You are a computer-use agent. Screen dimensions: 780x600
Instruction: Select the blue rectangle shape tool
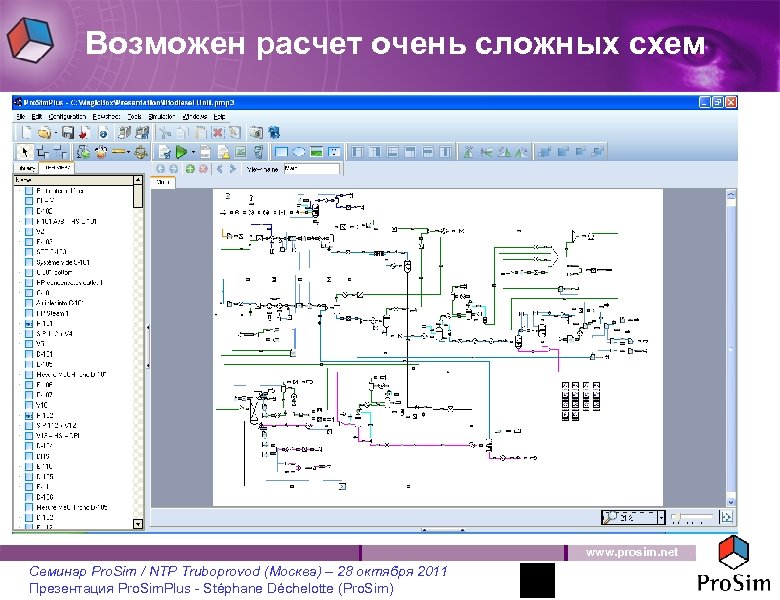282,152
